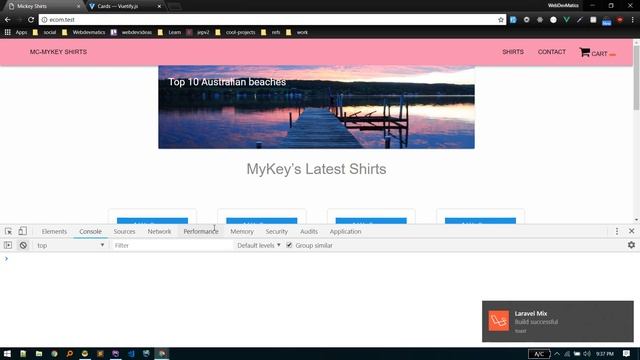Open the Windows action center notifications icon
Image resolution: width=640 pixels, height=360 pixels.
pyautogui.click(x=627, y=353)
